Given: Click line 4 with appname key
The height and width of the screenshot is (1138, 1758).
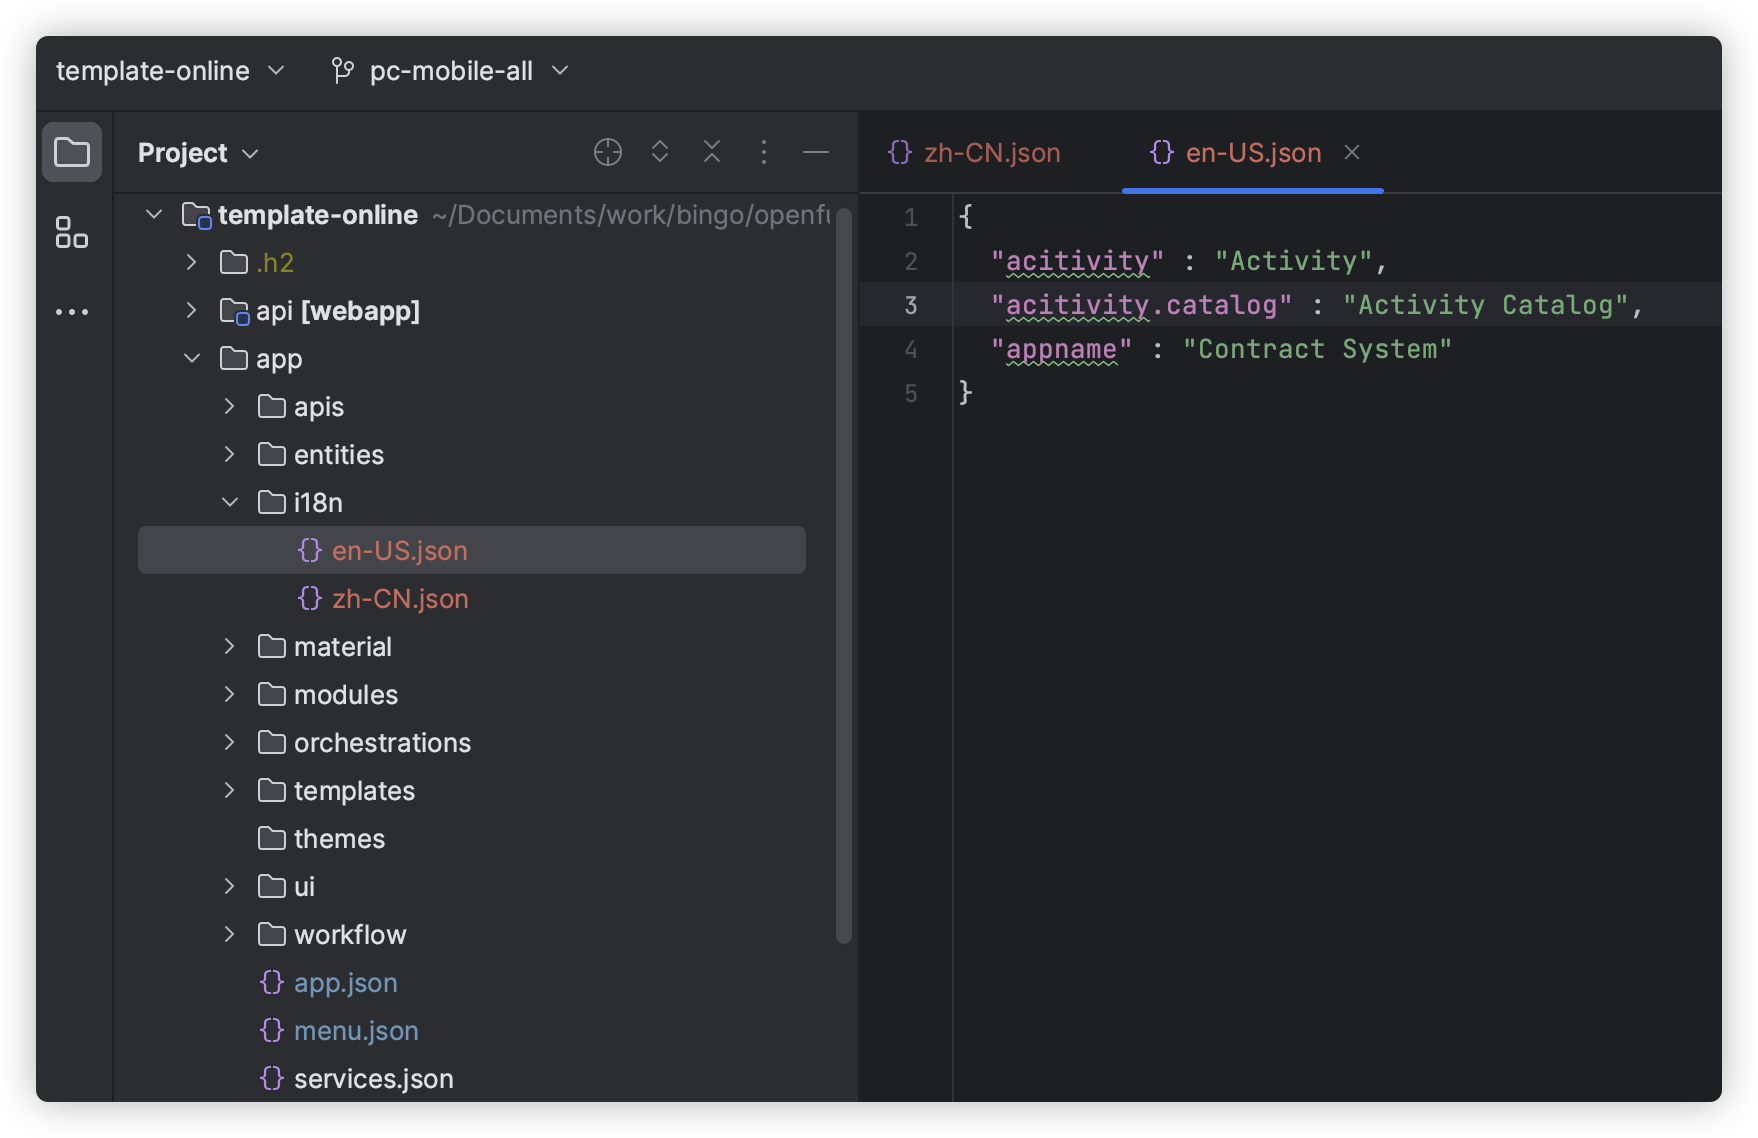Looking at the screenshot, I should click(x=1220, y=349).
